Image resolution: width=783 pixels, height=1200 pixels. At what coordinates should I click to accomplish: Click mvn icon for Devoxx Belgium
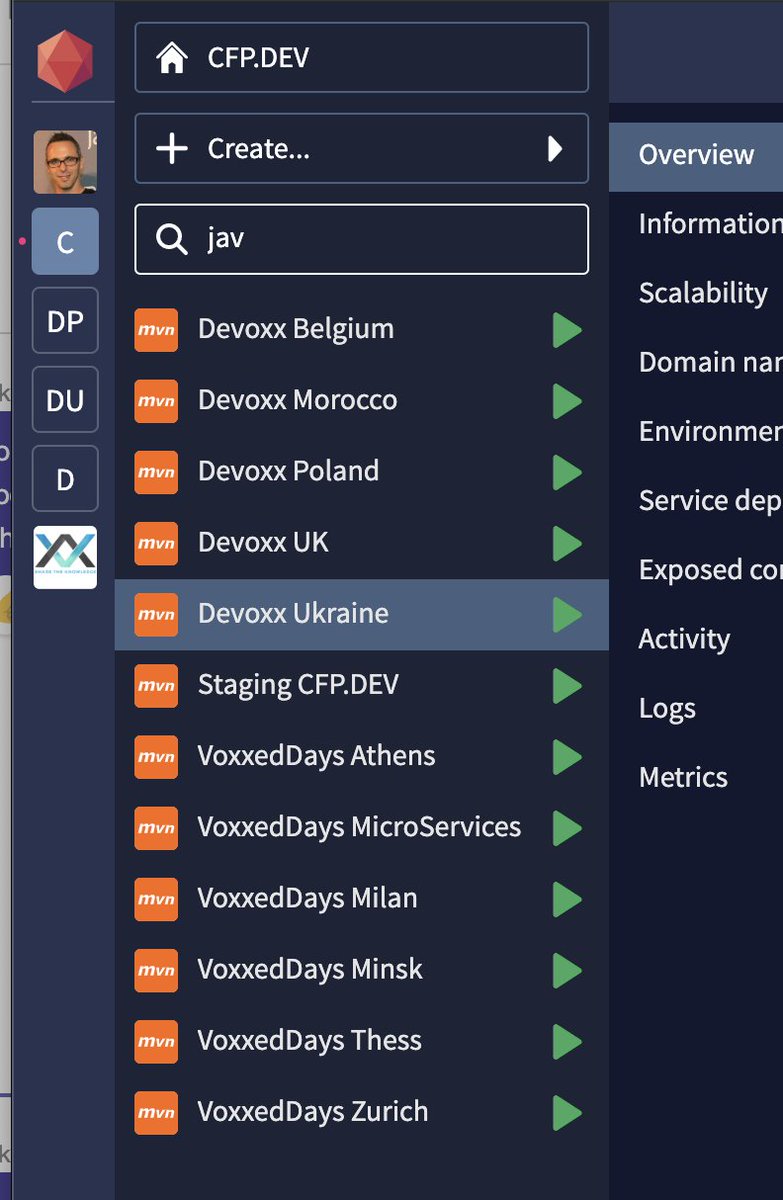tap(156, 329)
